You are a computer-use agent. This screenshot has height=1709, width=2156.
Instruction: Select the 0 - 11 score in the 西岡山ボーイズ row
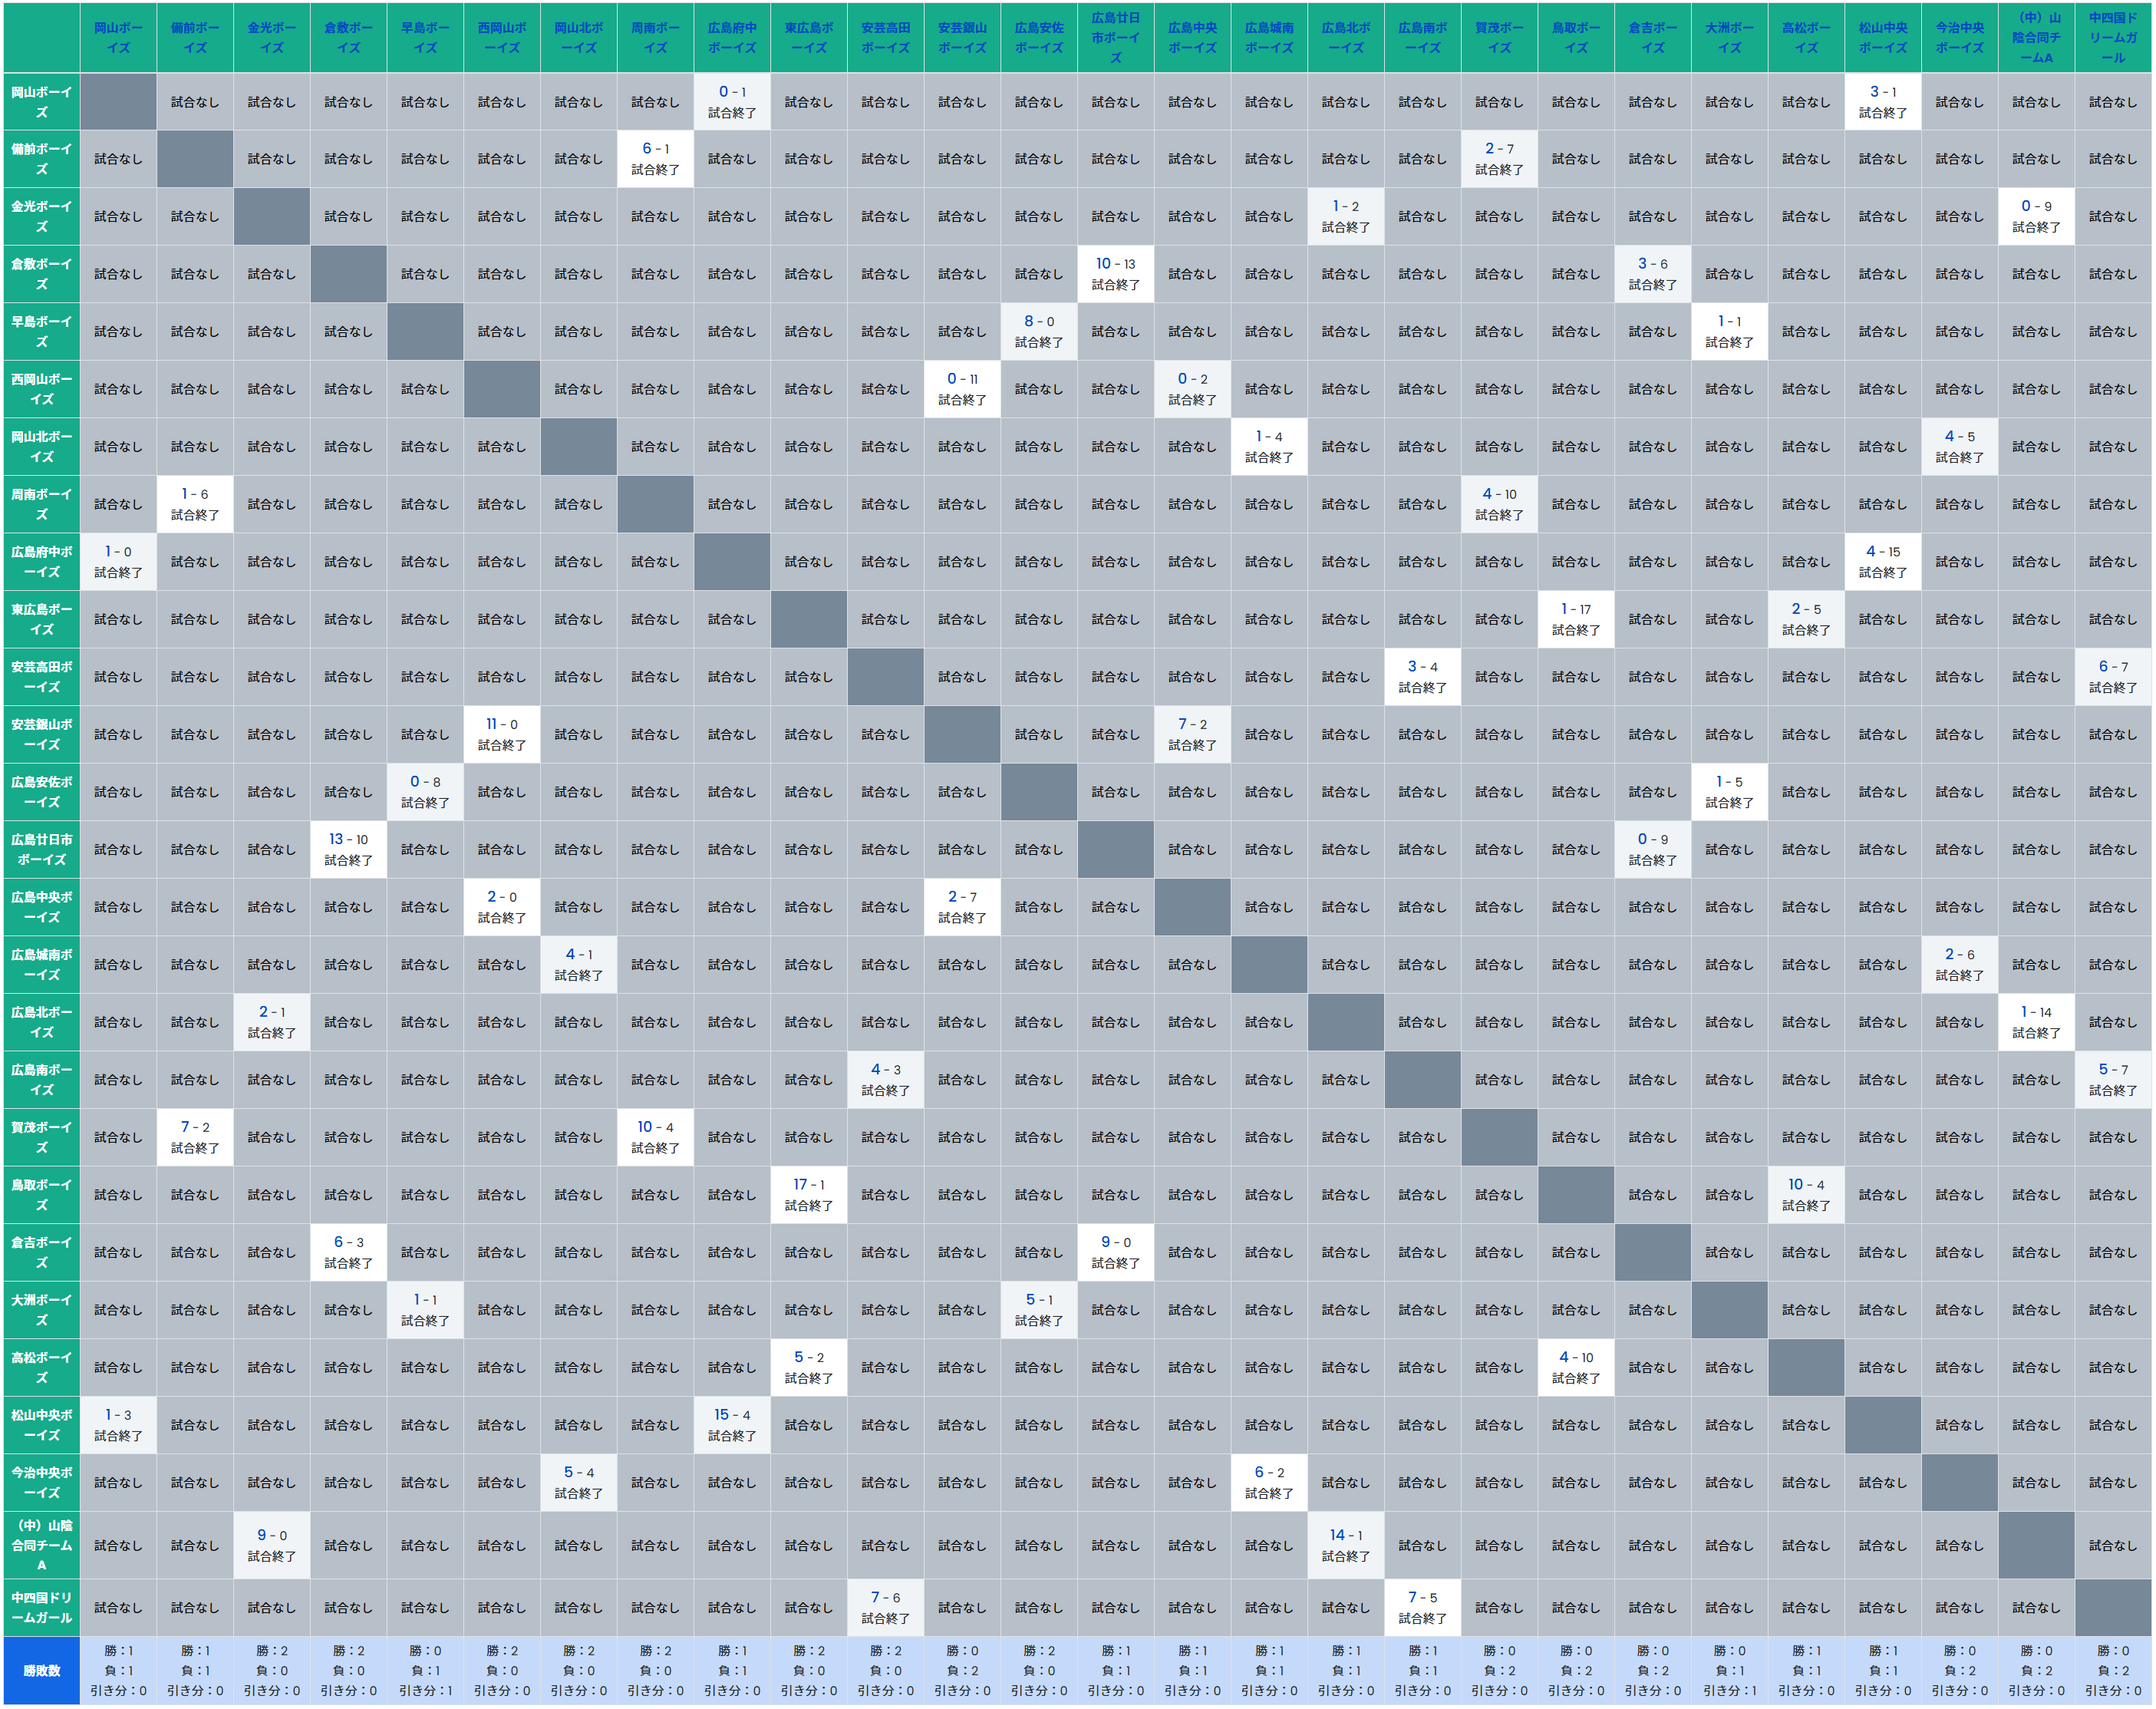point(962,379)
